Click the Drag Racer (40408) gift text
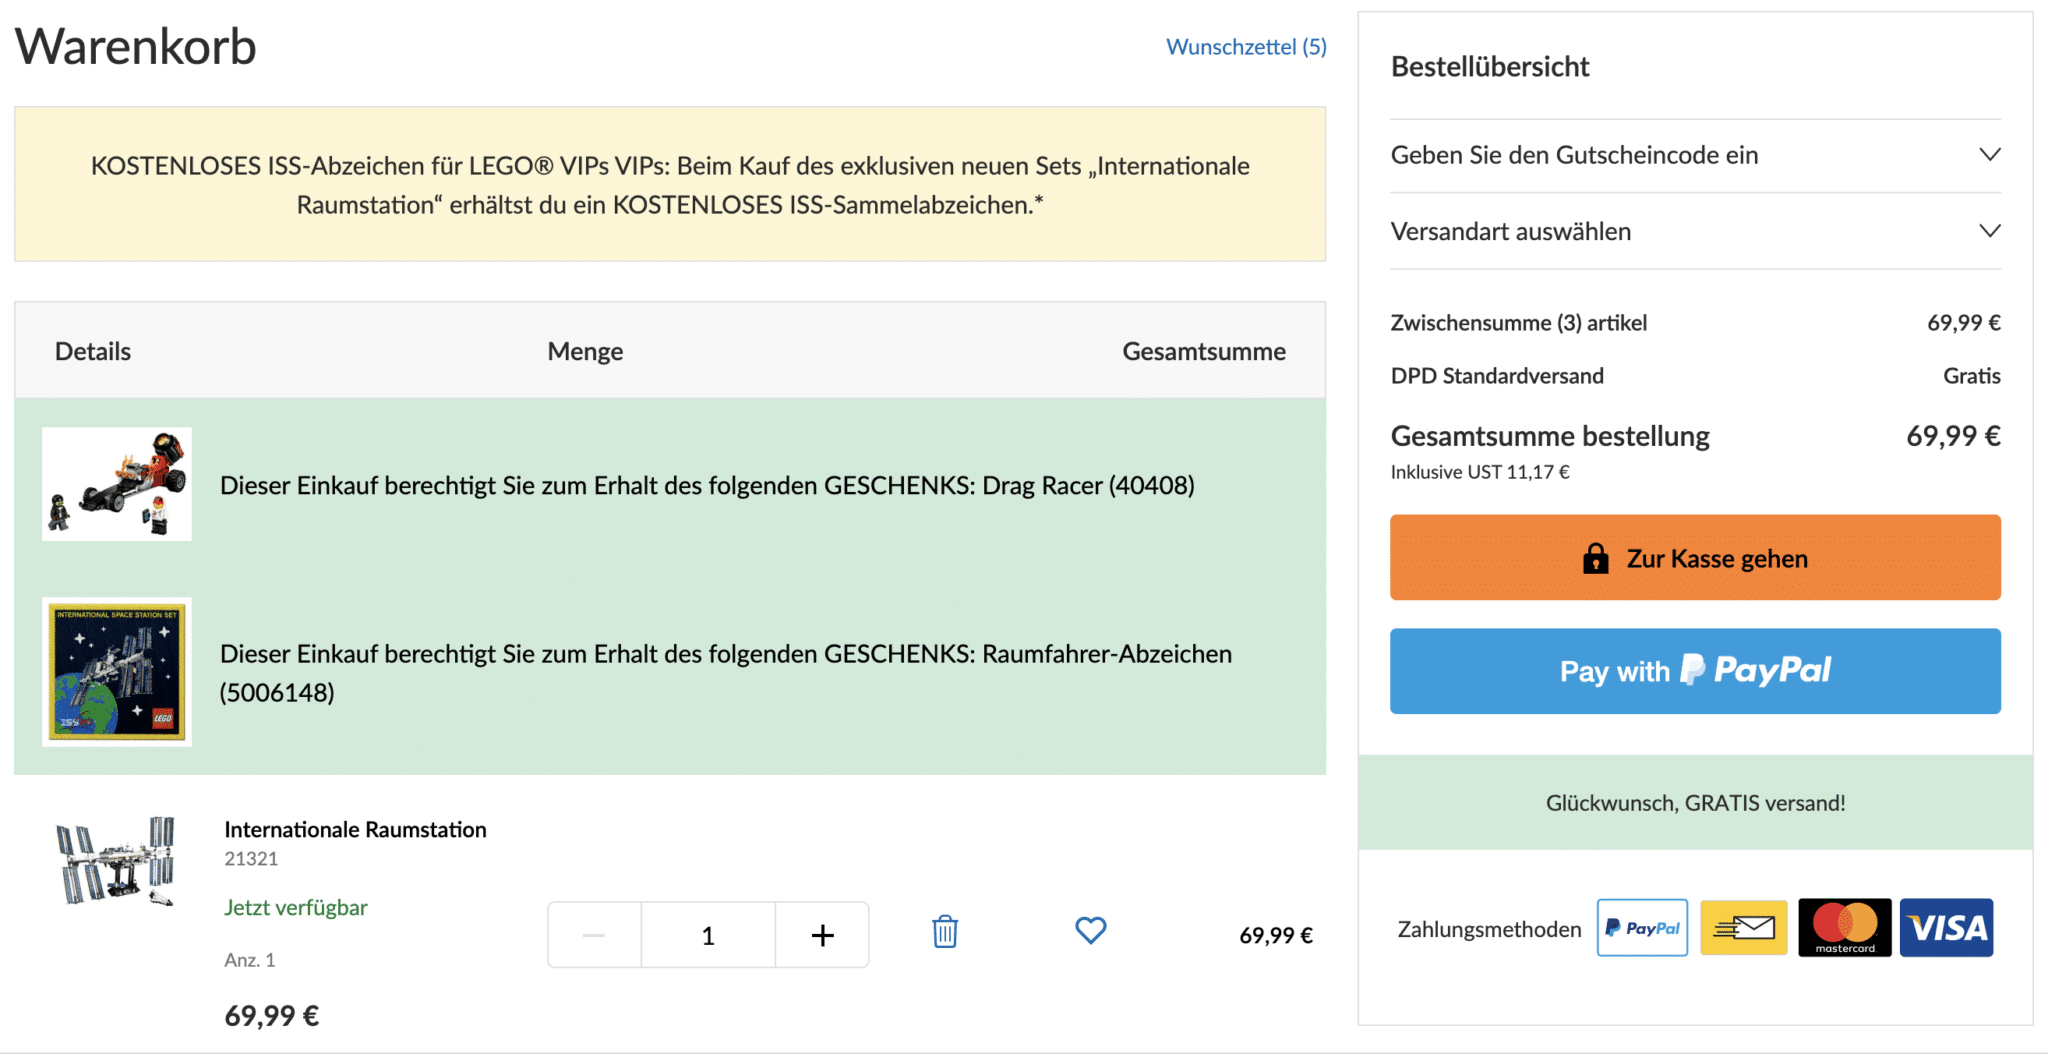This screenshot has height=1054, width=2048. tap(707, 485)
